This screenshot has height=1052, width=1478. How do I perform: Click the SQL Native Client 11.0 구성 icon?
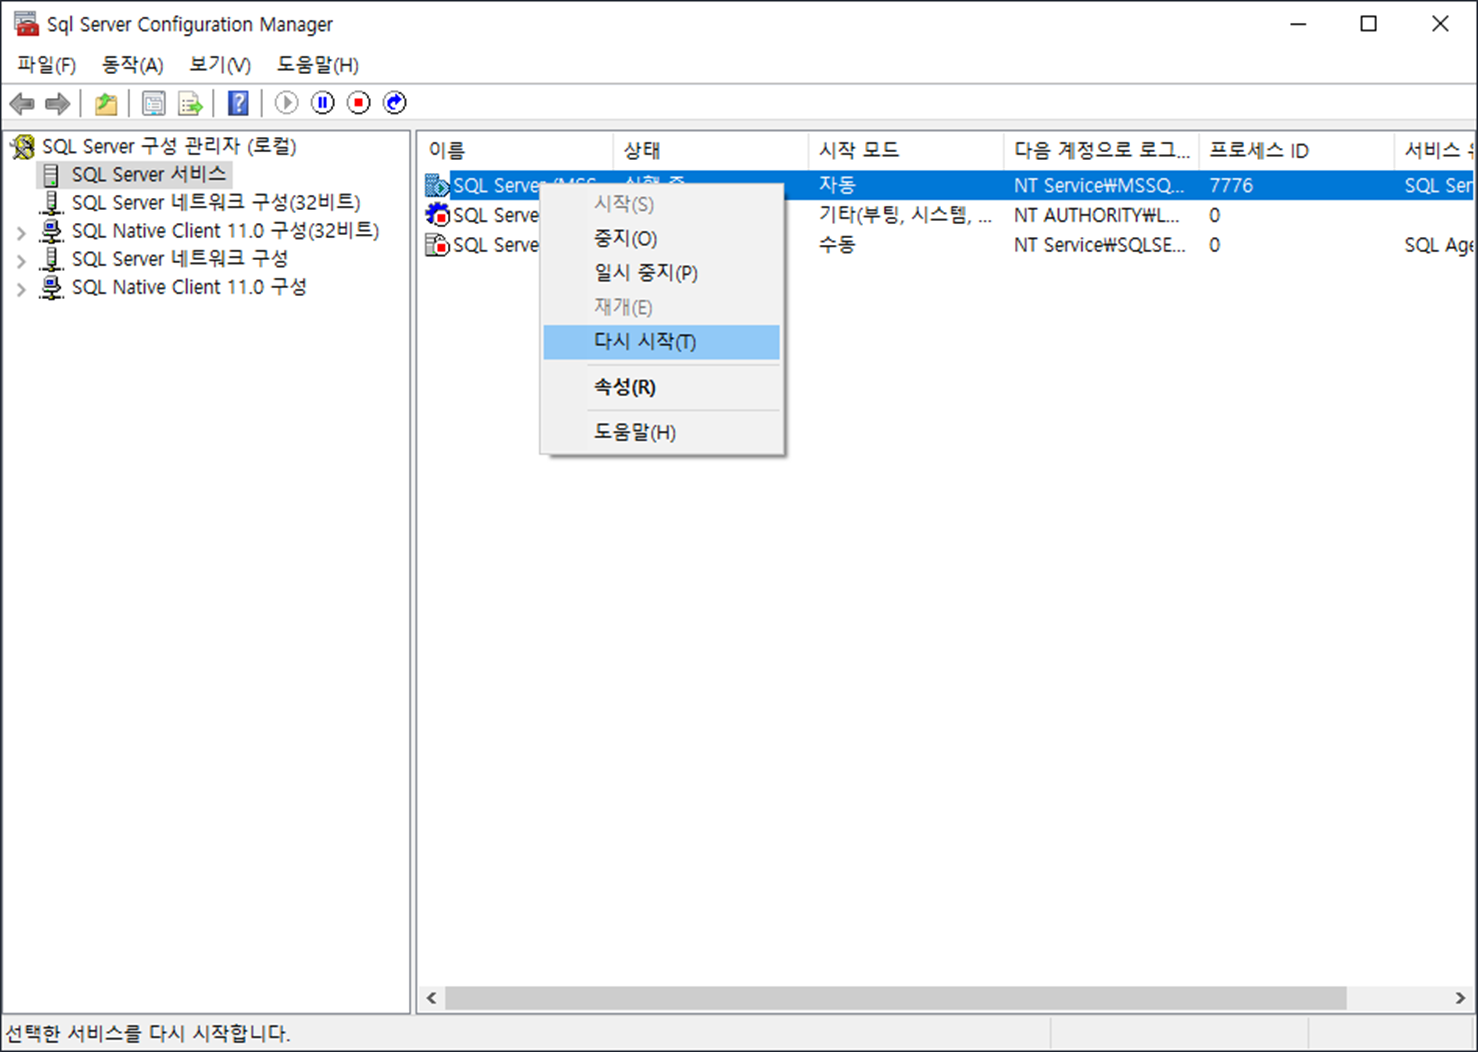coord(51,287)
